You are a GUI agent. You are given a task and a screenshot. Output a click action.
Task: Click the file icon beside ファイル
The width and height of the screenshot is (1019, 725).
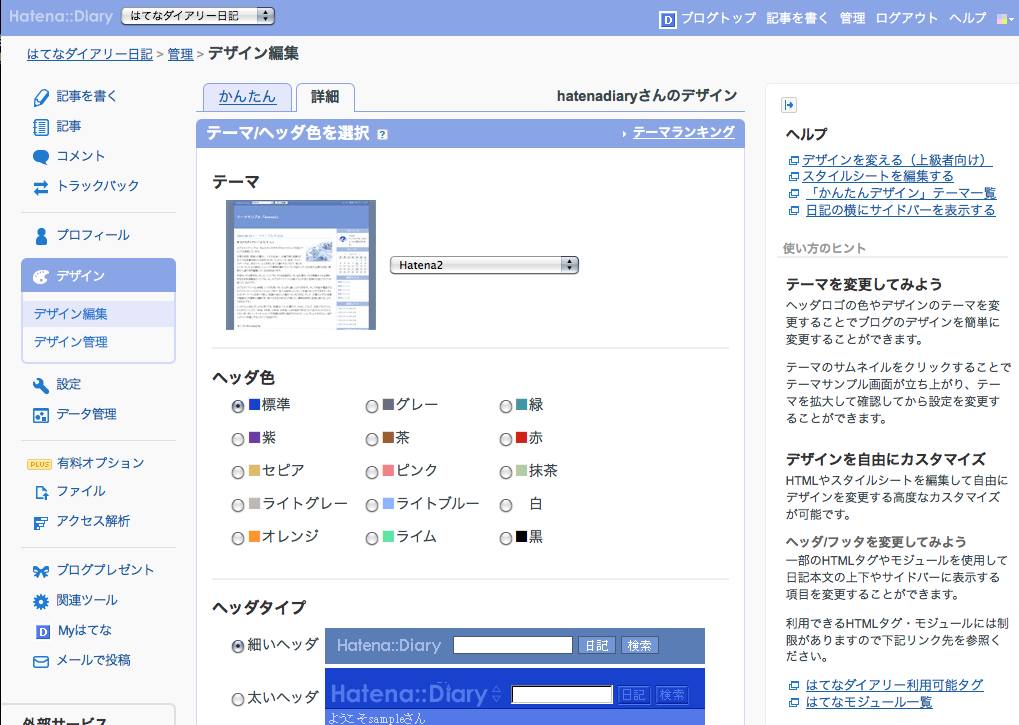point(41,492)
